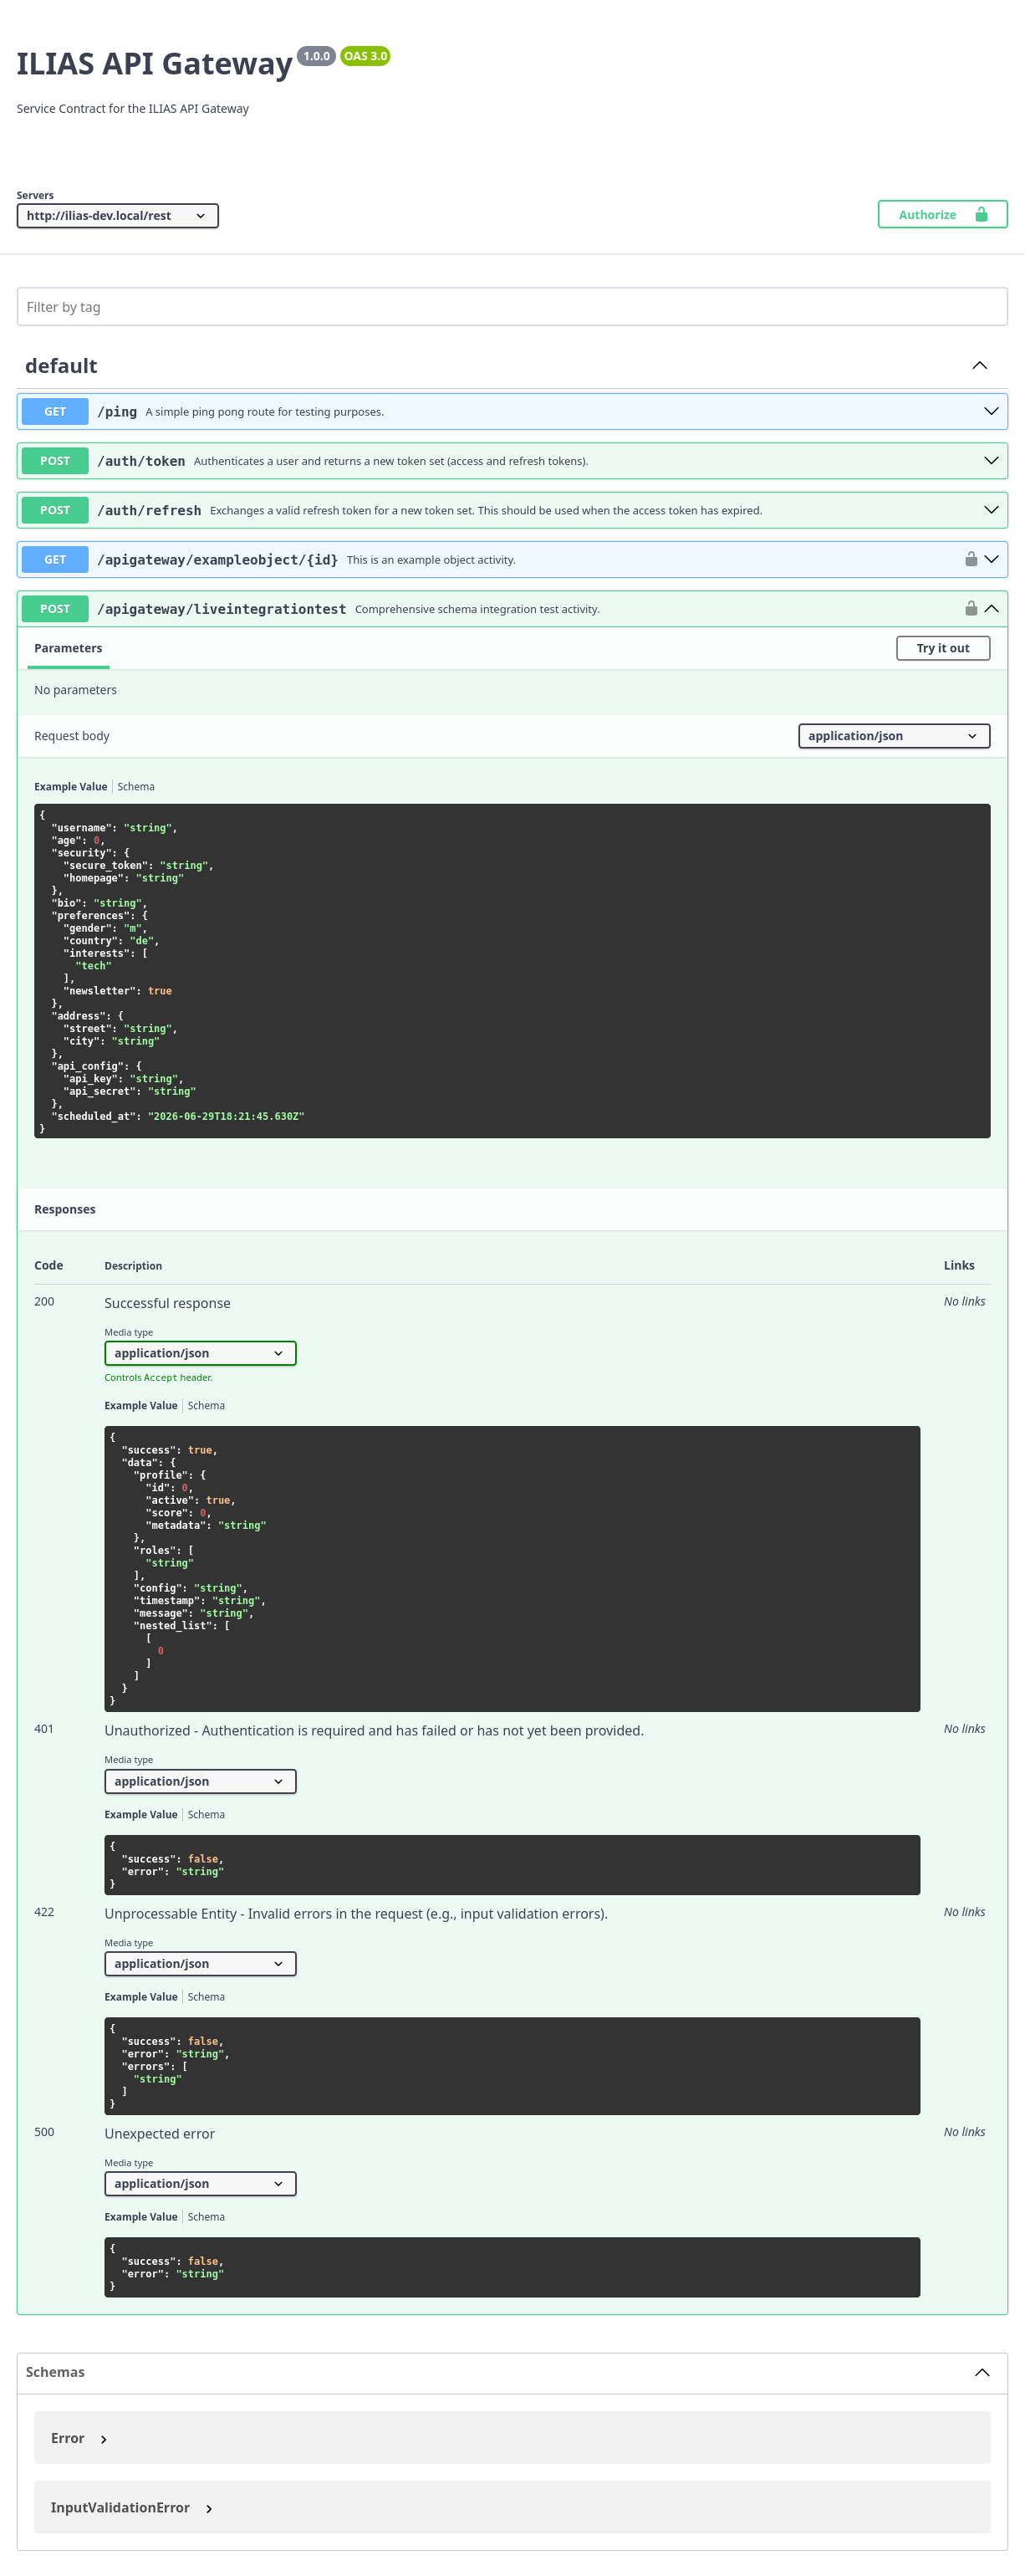Click the ILIAS API Gateway title
The height and width of the screenshot is (2576, 1025).
tap(154, 64)
